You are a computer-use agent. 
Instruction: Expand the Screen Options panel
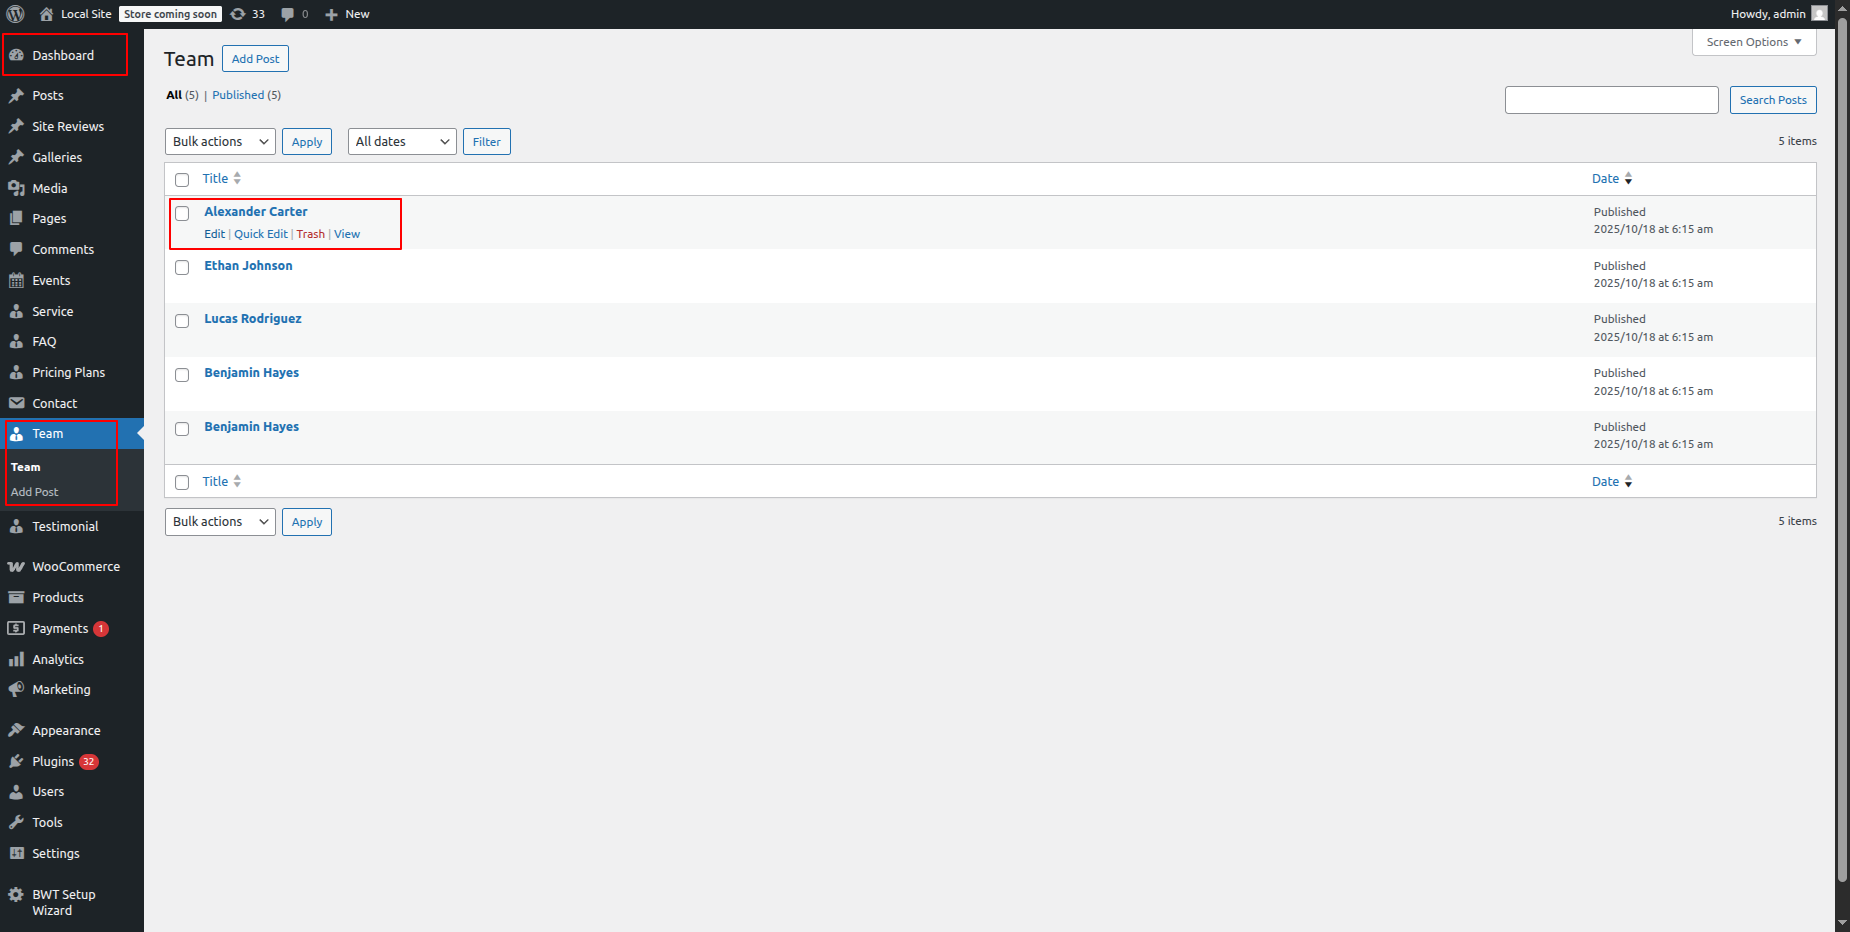click(1753, 42)
